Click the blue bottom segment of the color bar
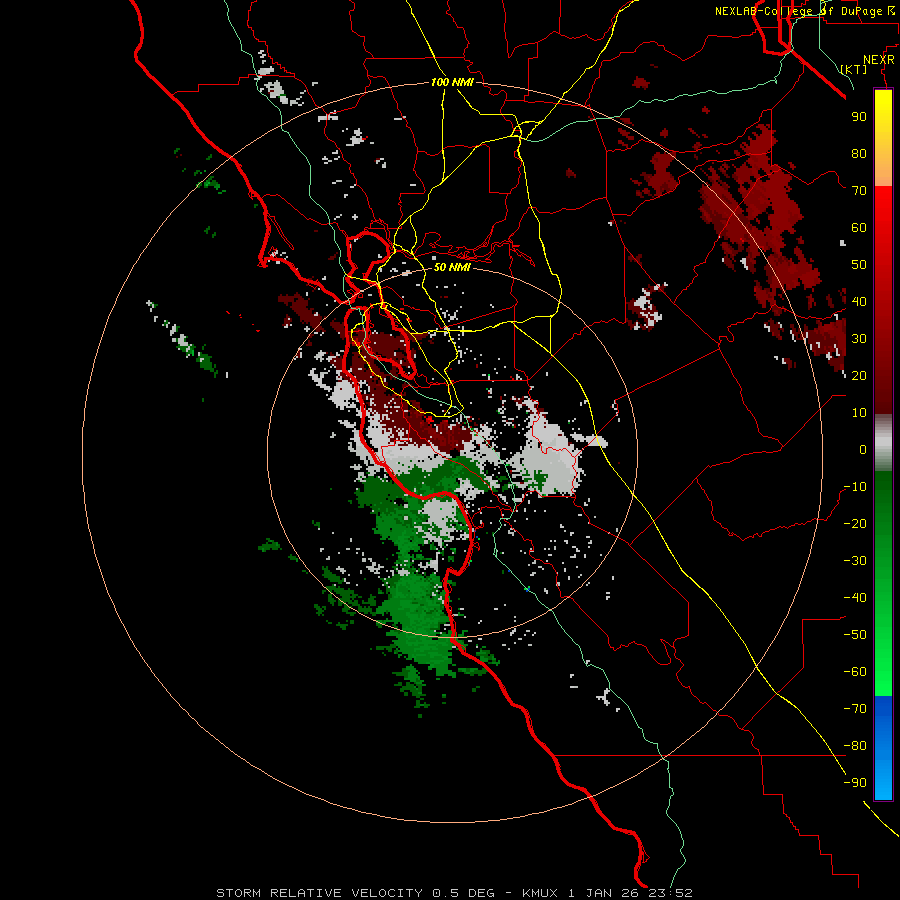 [x=883, y=748]
